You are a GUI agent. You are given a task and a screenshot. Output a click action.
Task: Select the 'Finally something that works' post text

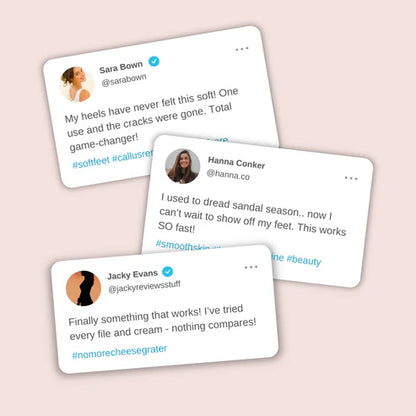point(162,322)
